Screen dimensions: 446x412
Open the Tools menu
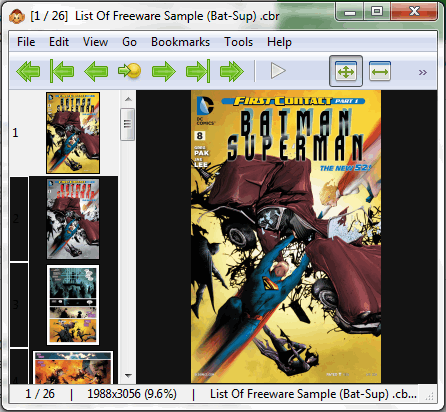238,42
